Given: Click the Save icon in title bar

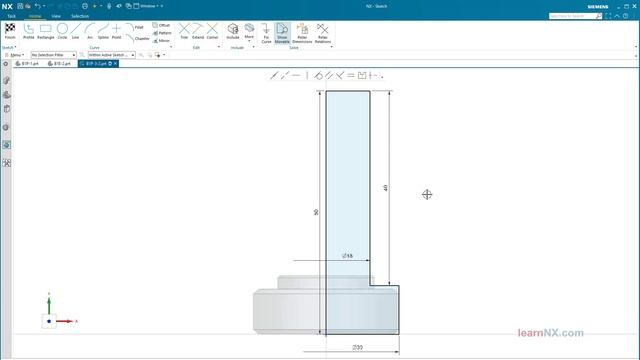Looking at the screenshot, I should 20,6.
